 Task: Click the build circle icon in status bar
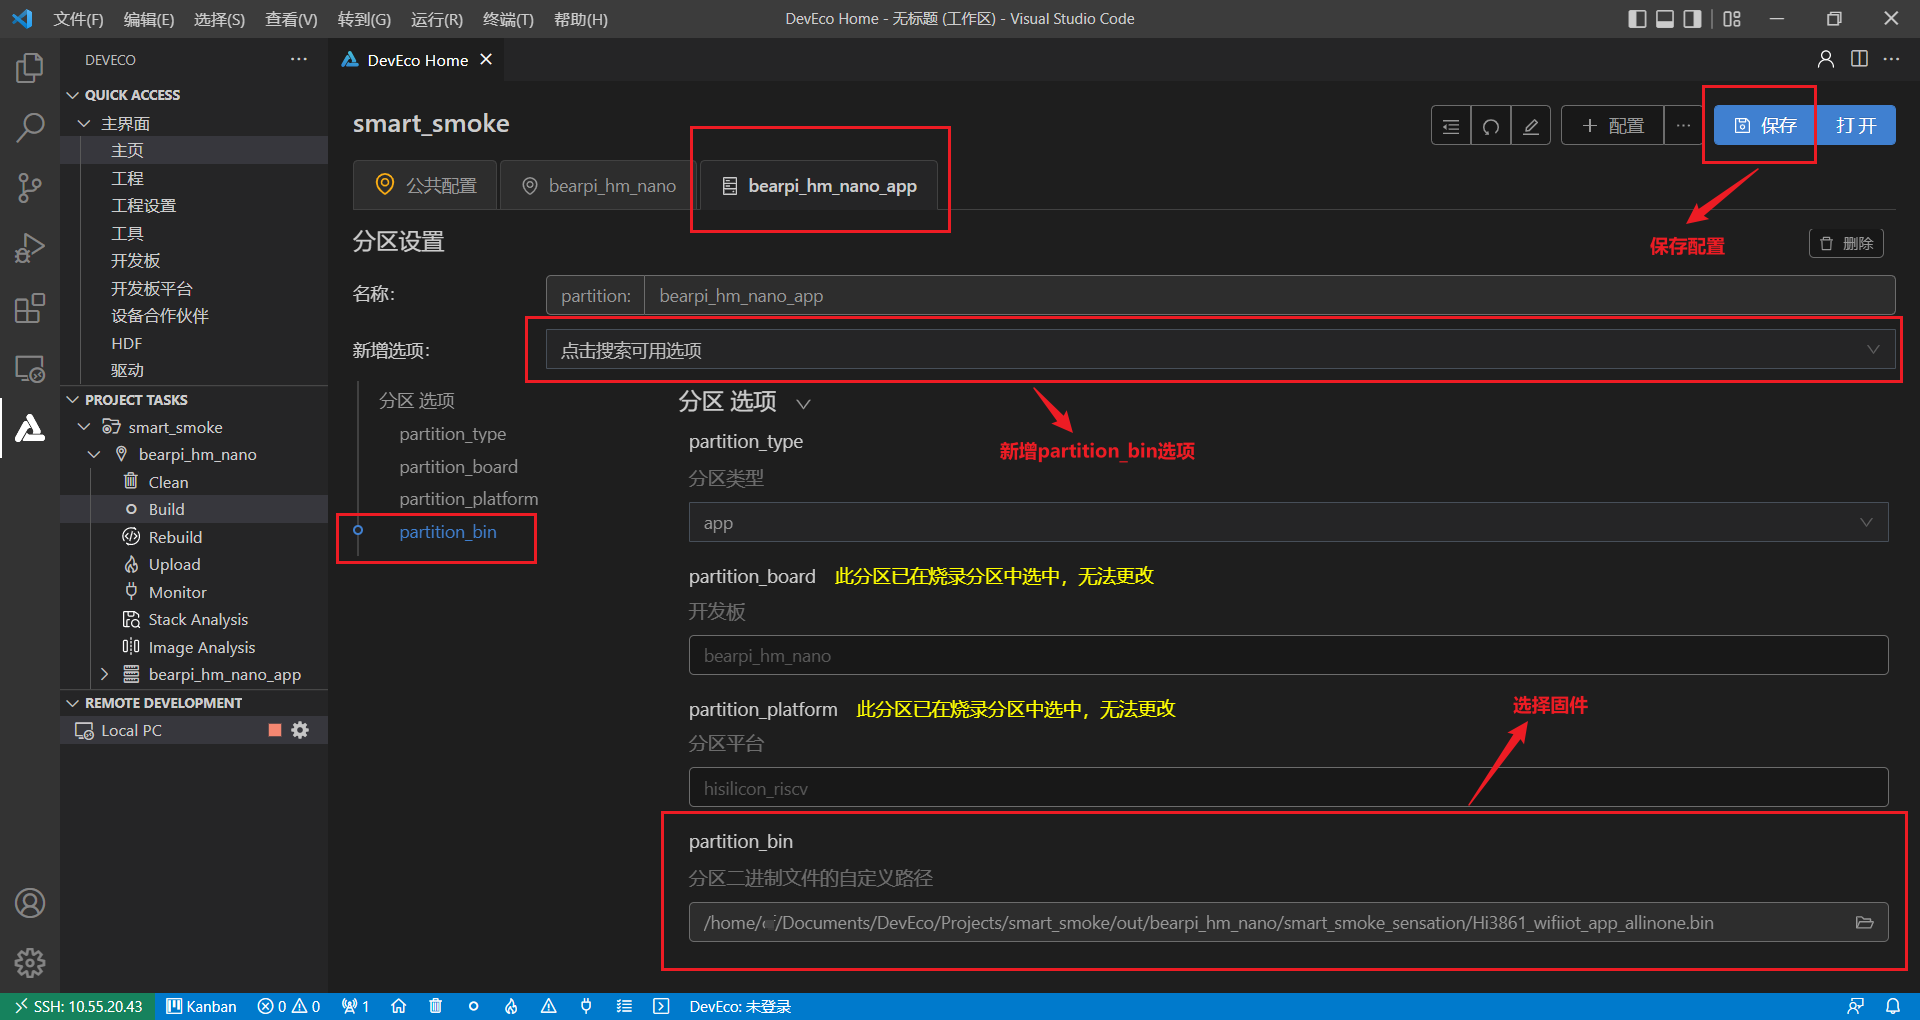point(473,1006)
